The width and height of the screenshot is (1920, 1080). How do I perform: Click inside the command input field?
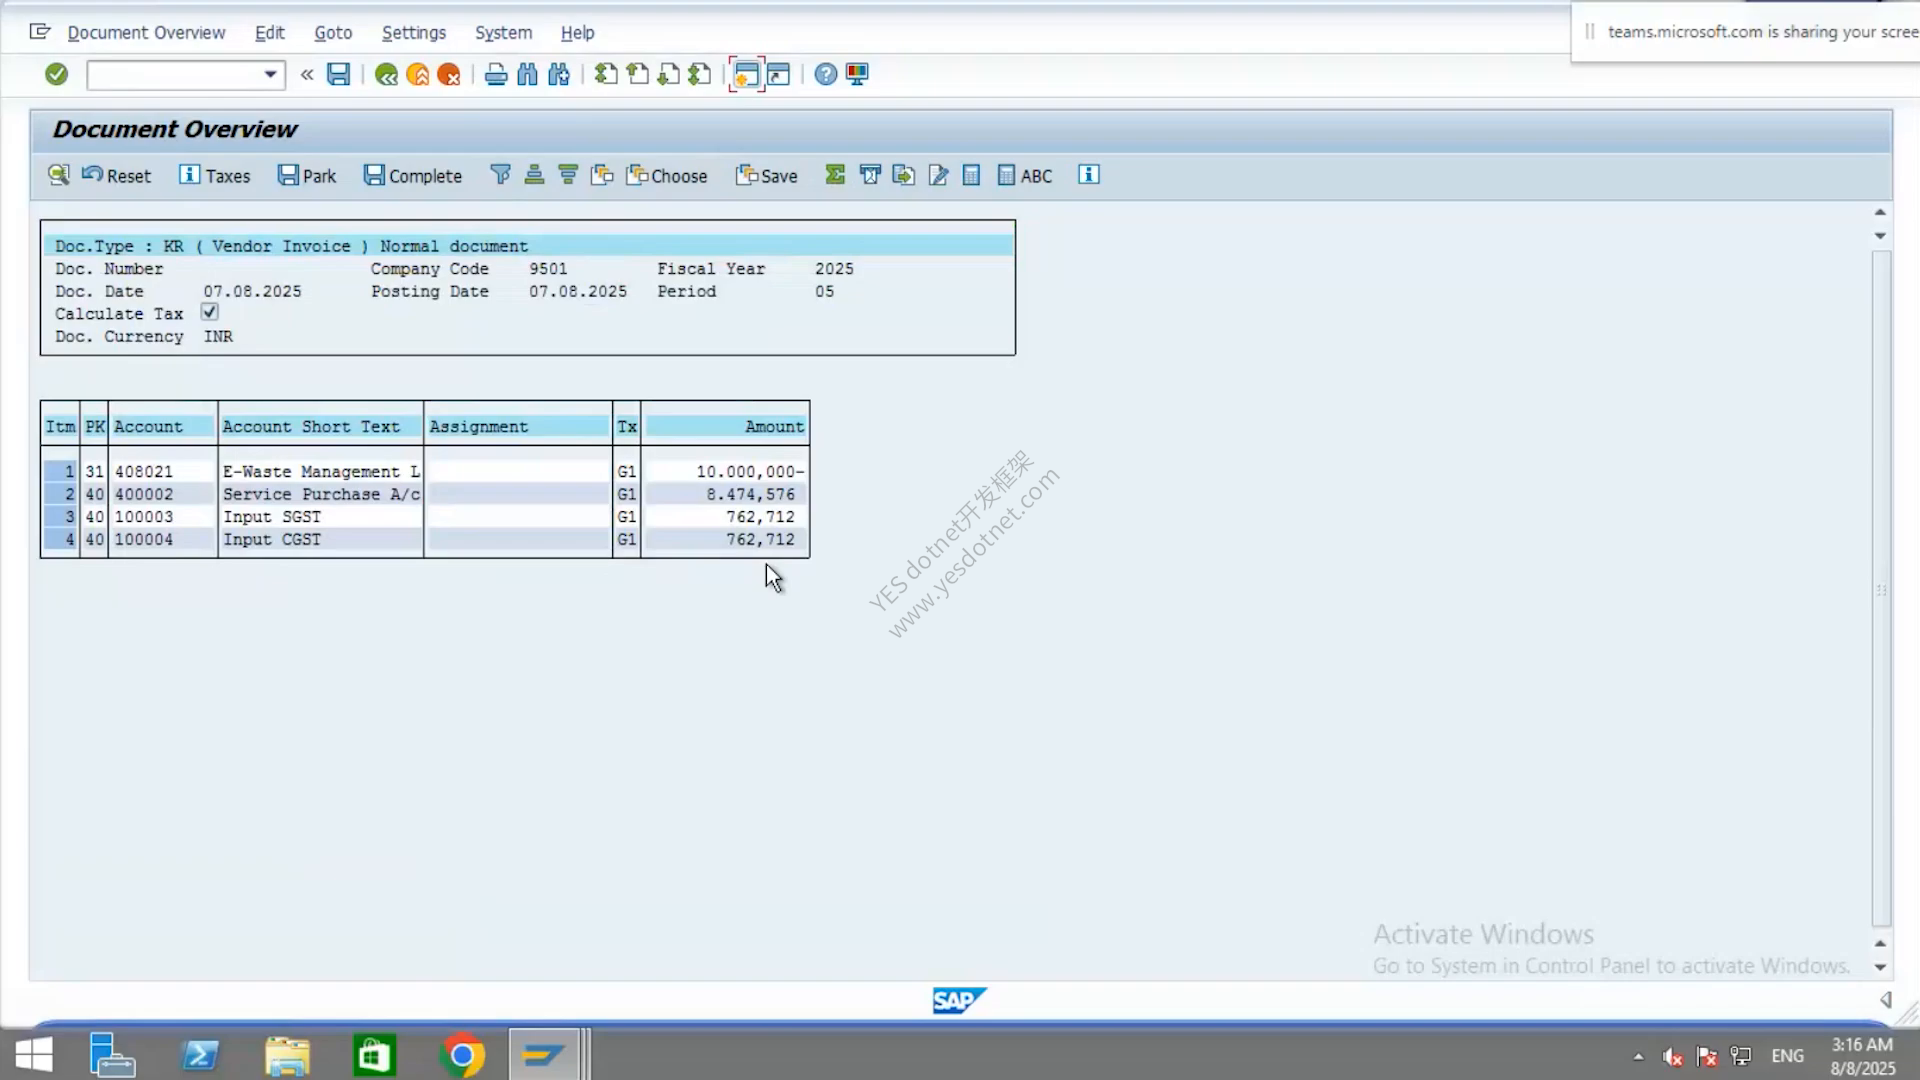point(174,75)
